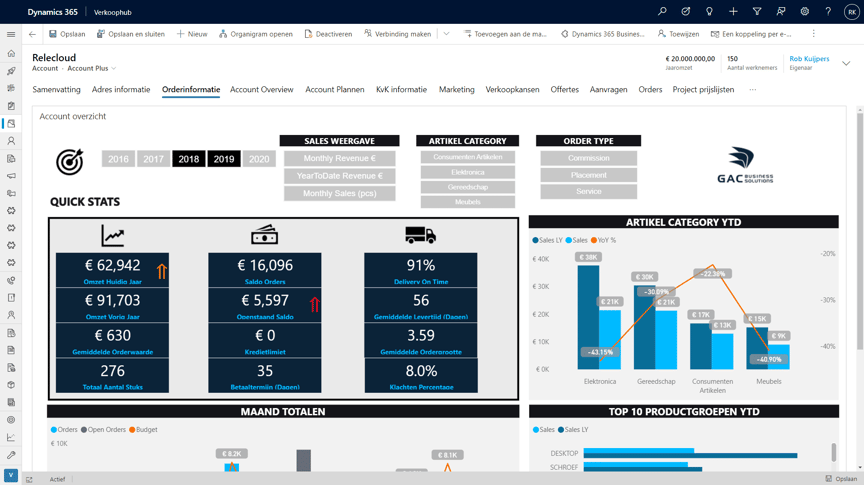Click the status bar expand icon bottom left
Viewport: 864px width, 485px height.
[29, 479]
